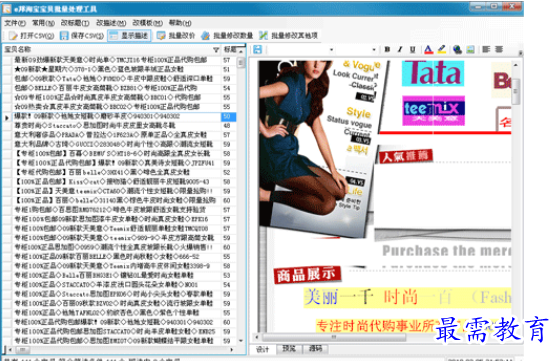Expand the font size dropdown in editor
This screenshot has width=557, height=361.
pos(374,50)
